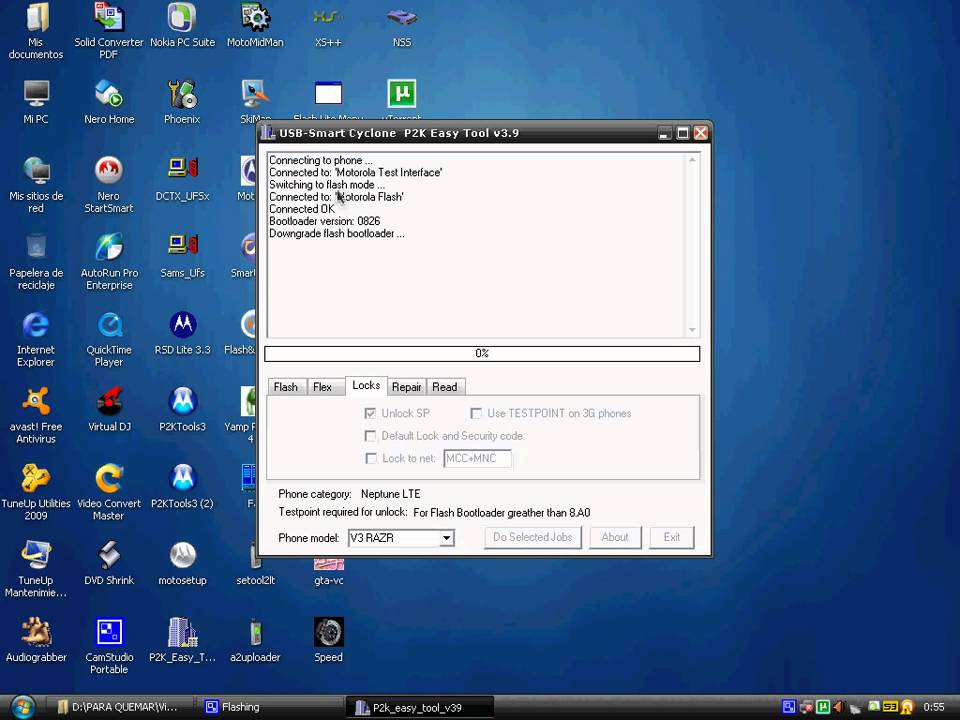
Task: Launch AutoRun Pro Enterprise
Action: 108,261
